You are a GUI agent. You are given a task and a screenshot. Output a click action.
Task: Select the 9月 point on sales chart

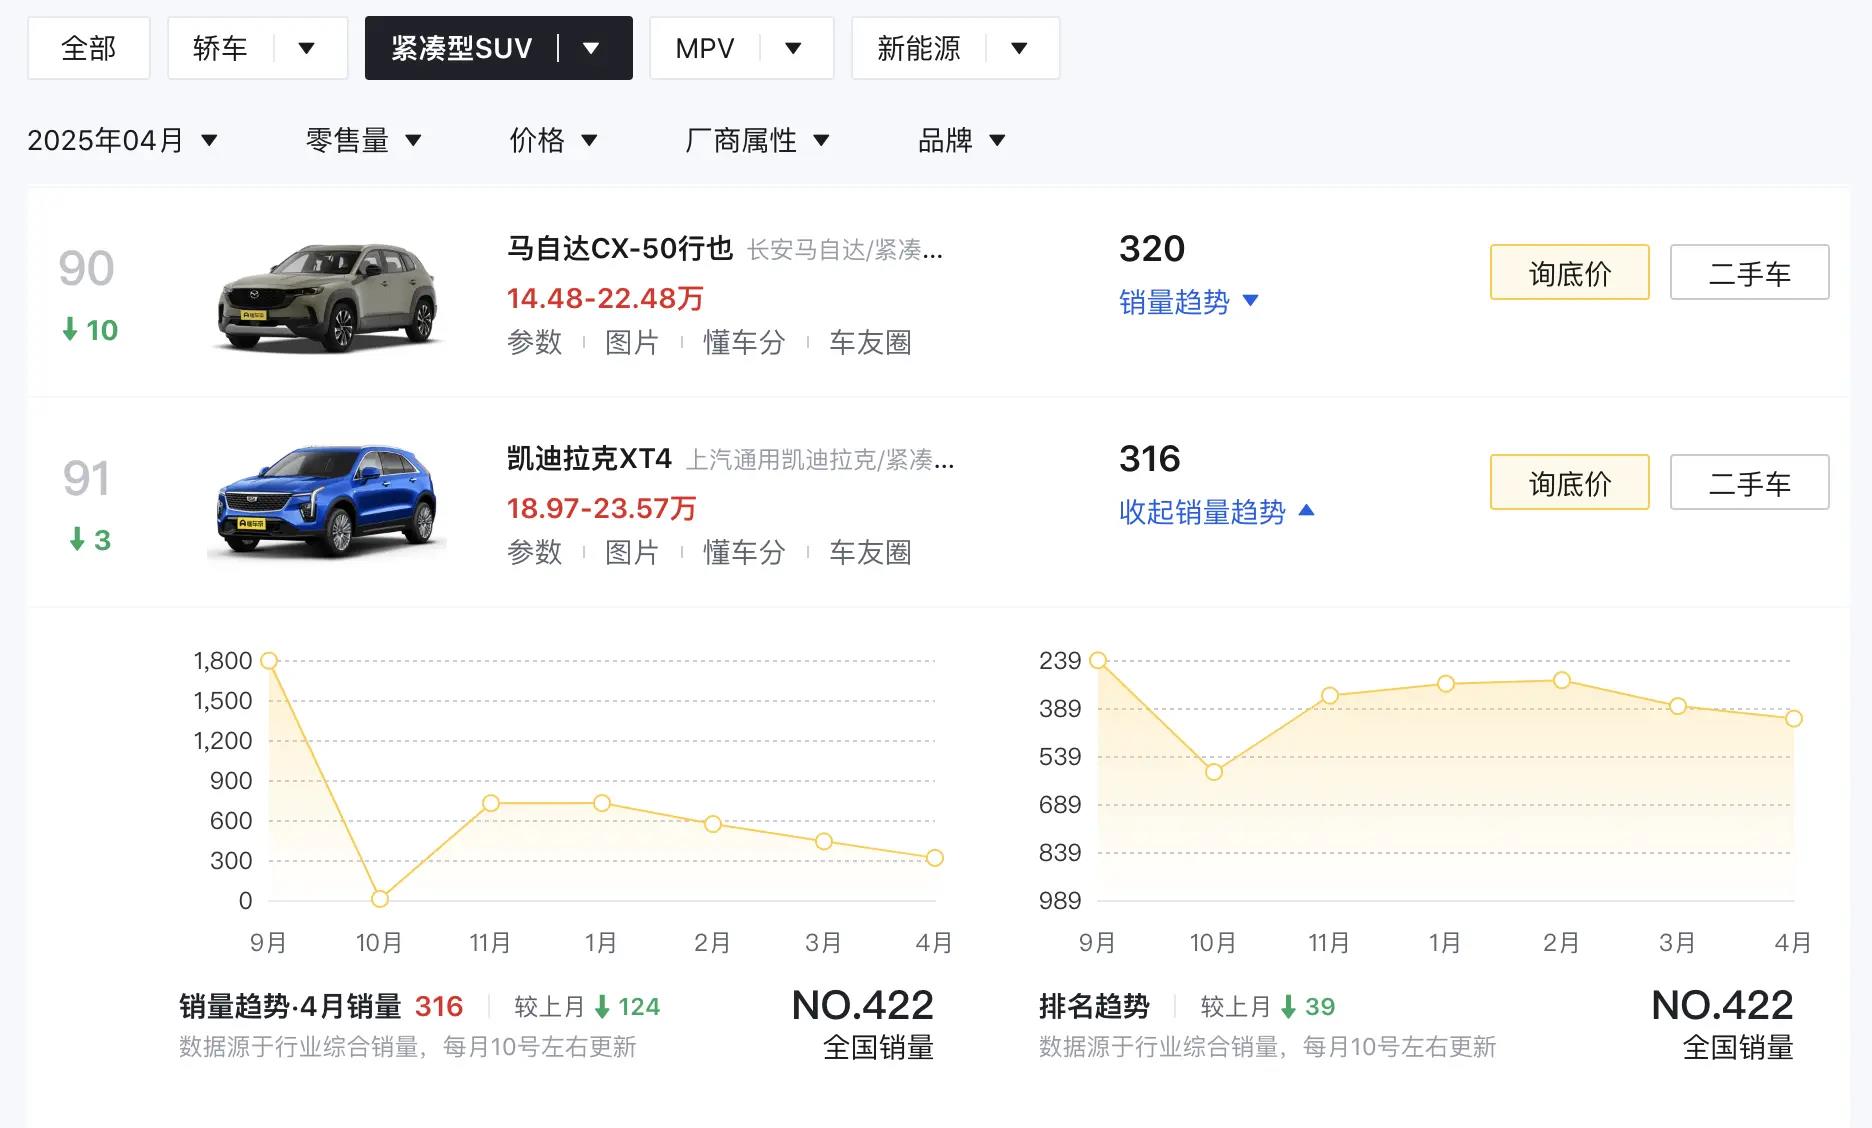point(269,661)
